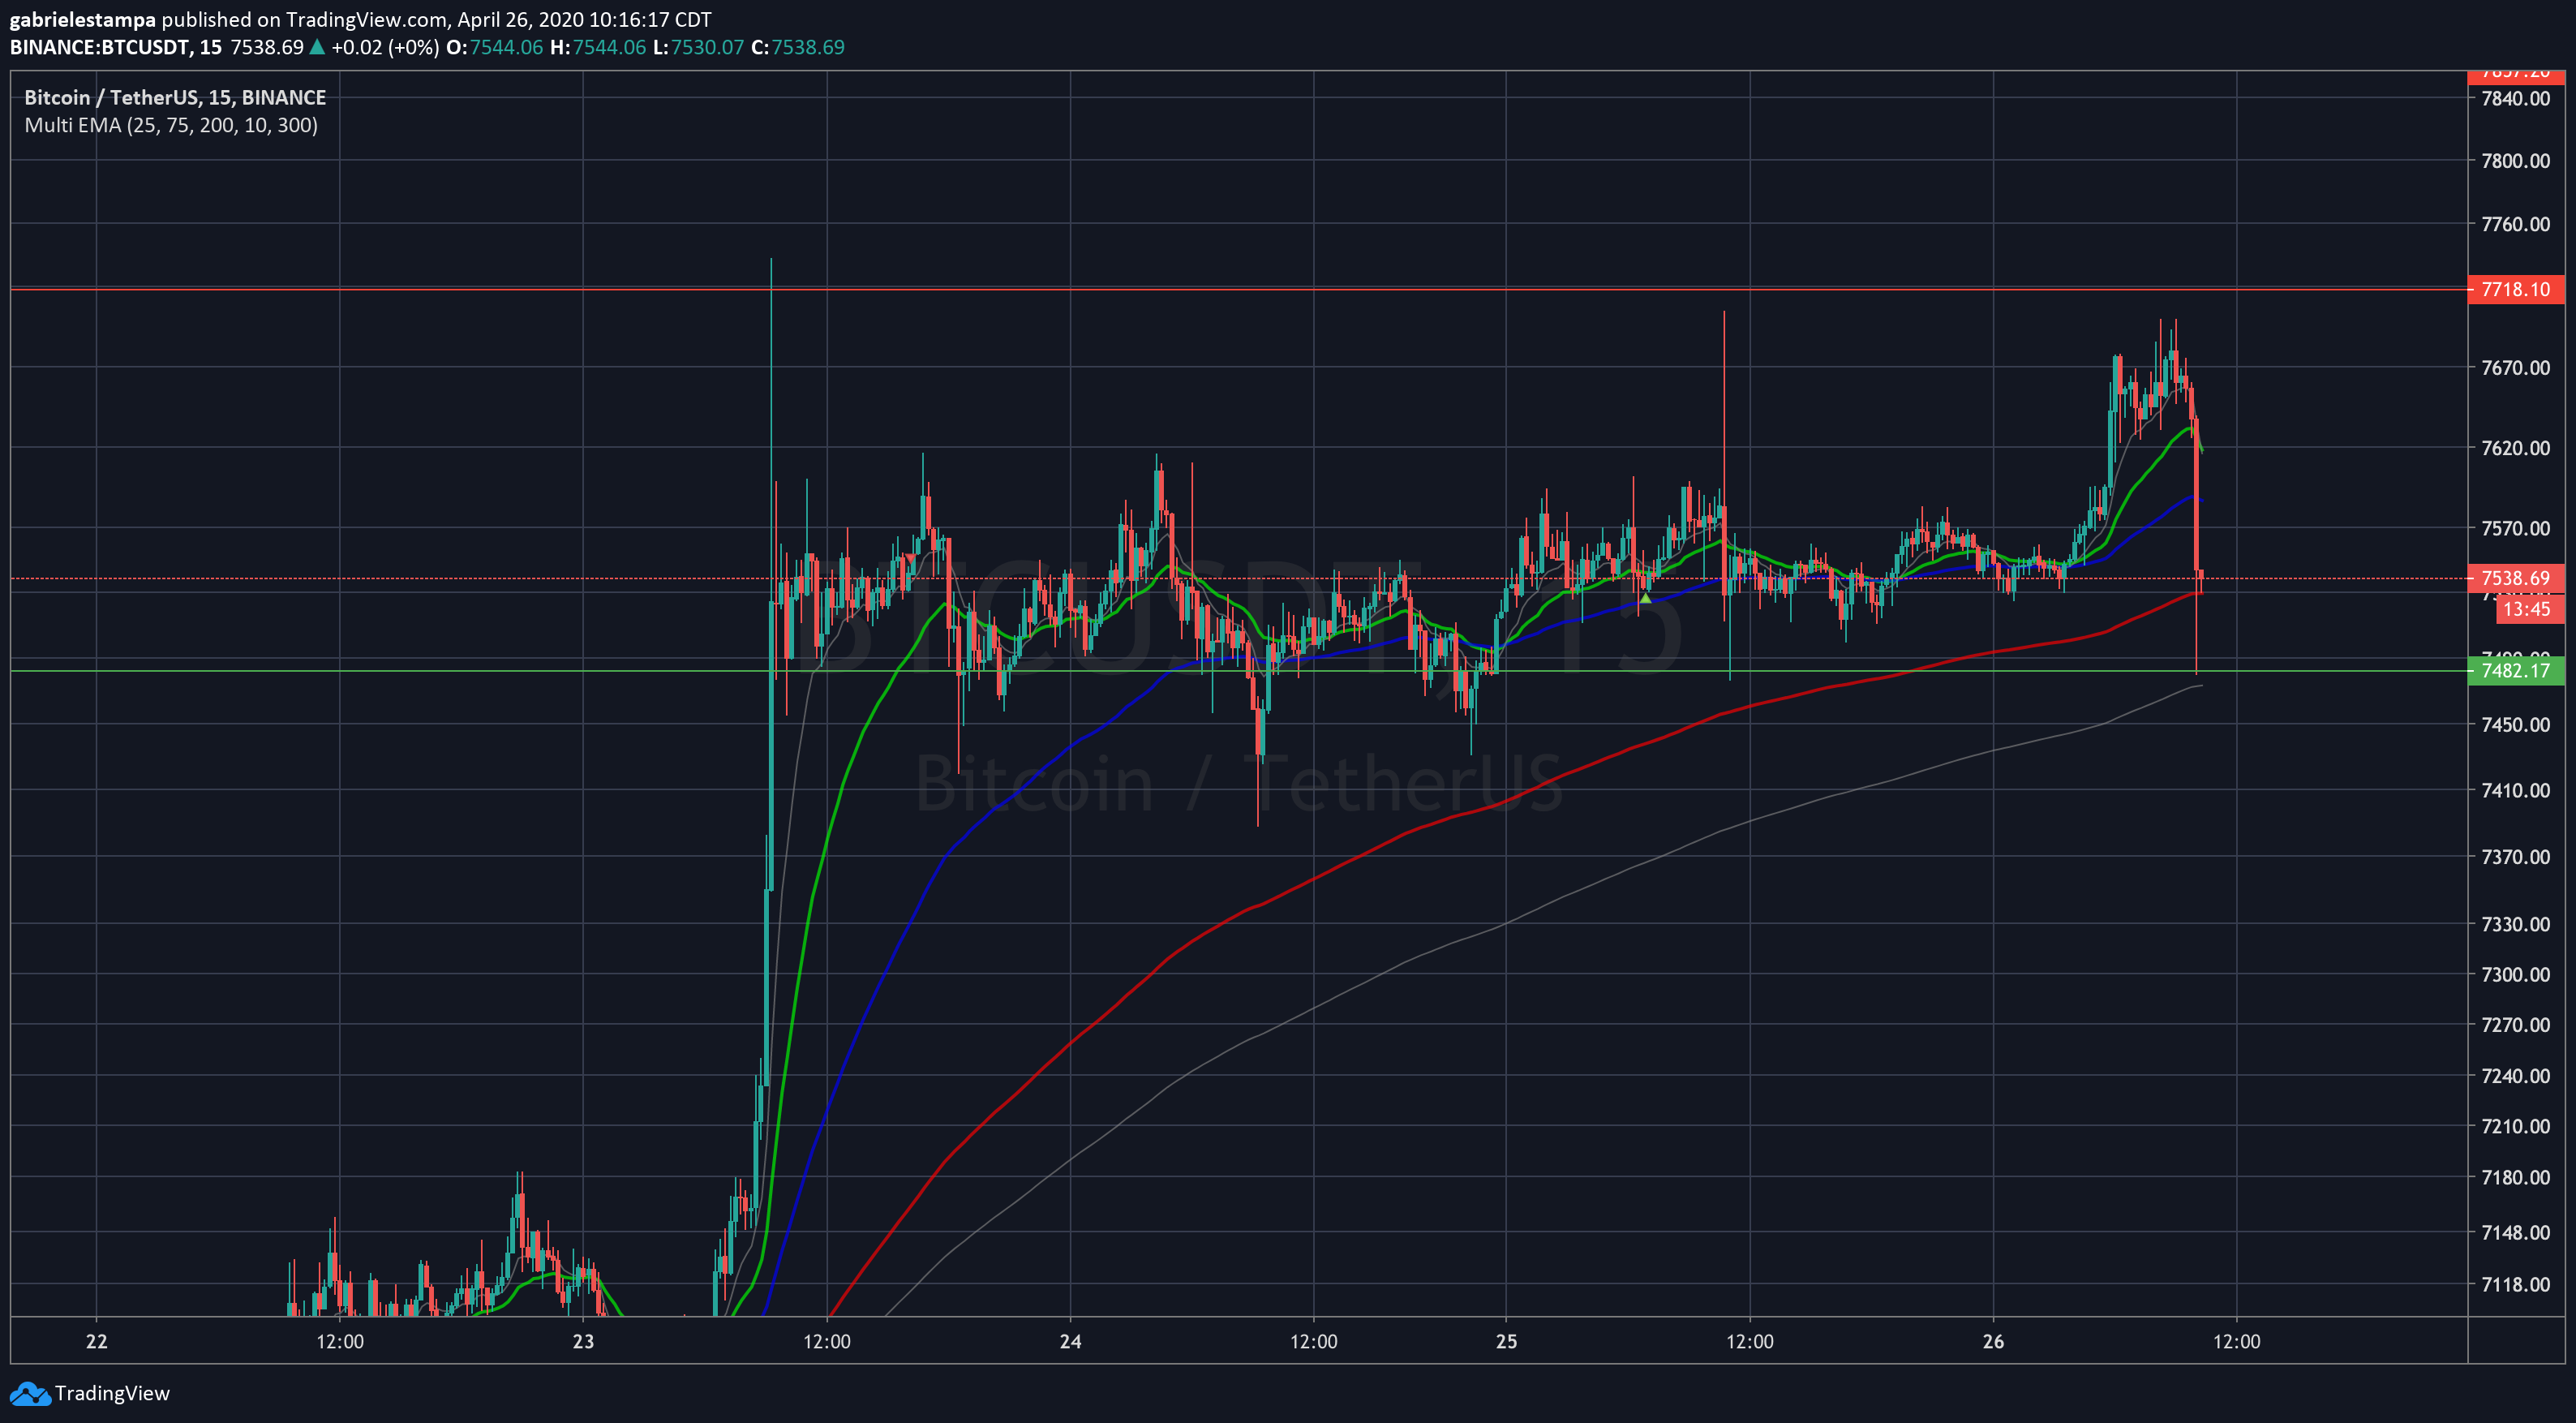Click the 7840.00 price axis value
This screenshot has width=2576, height=1423.
(2515, 98)
